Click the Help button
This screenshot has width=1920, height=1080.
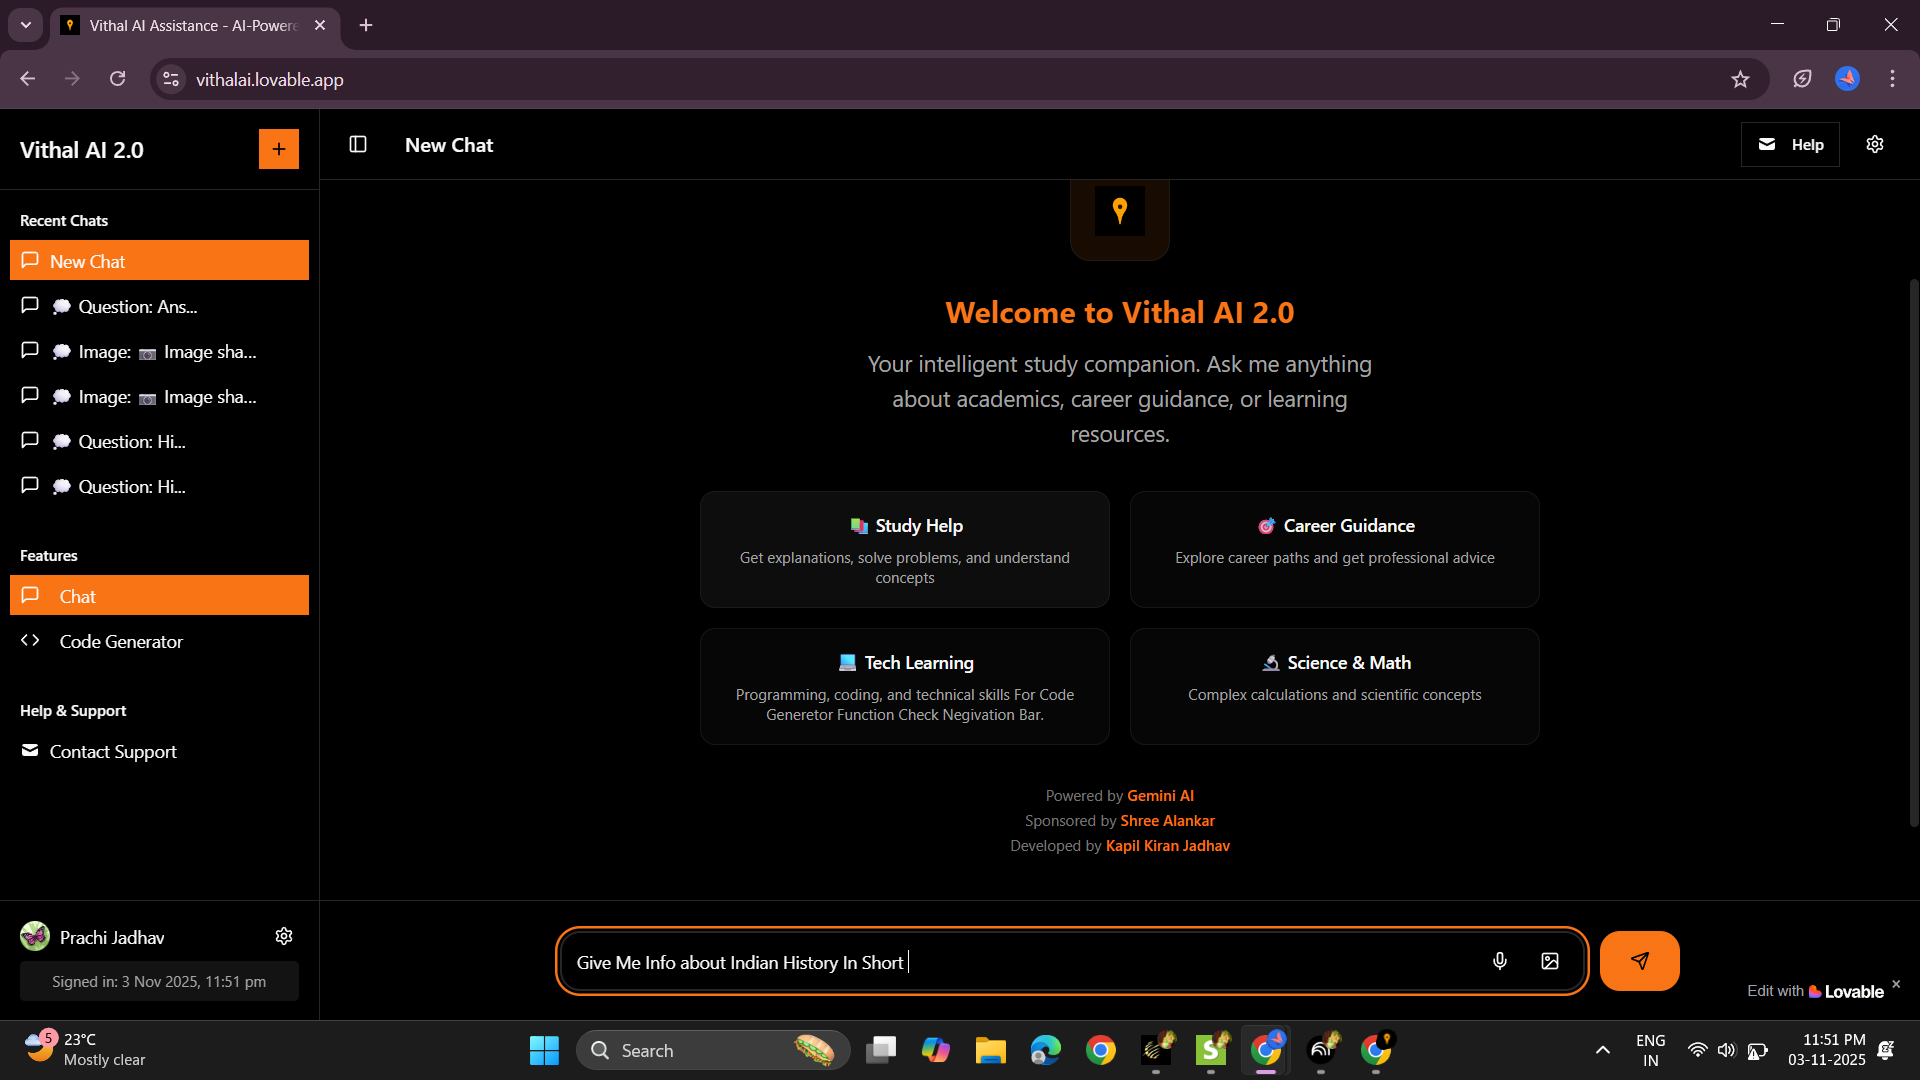1790,144
